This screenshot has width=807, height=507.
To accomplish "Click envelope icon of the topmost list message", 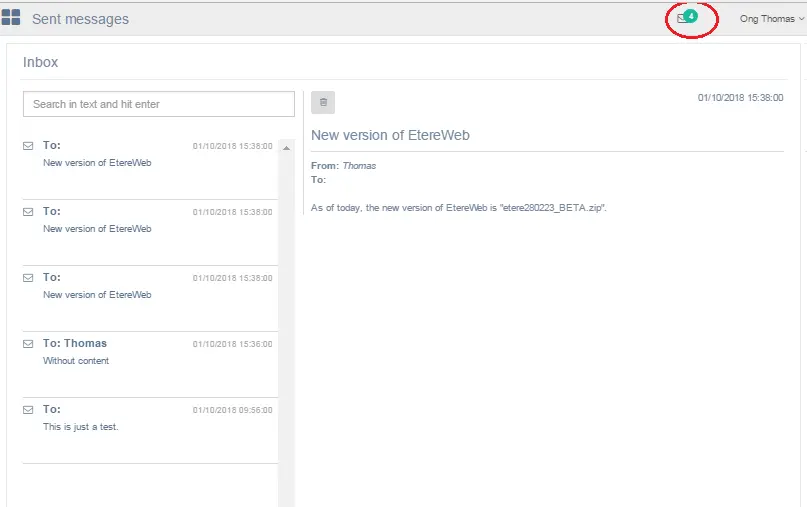I will pos(28,146).
